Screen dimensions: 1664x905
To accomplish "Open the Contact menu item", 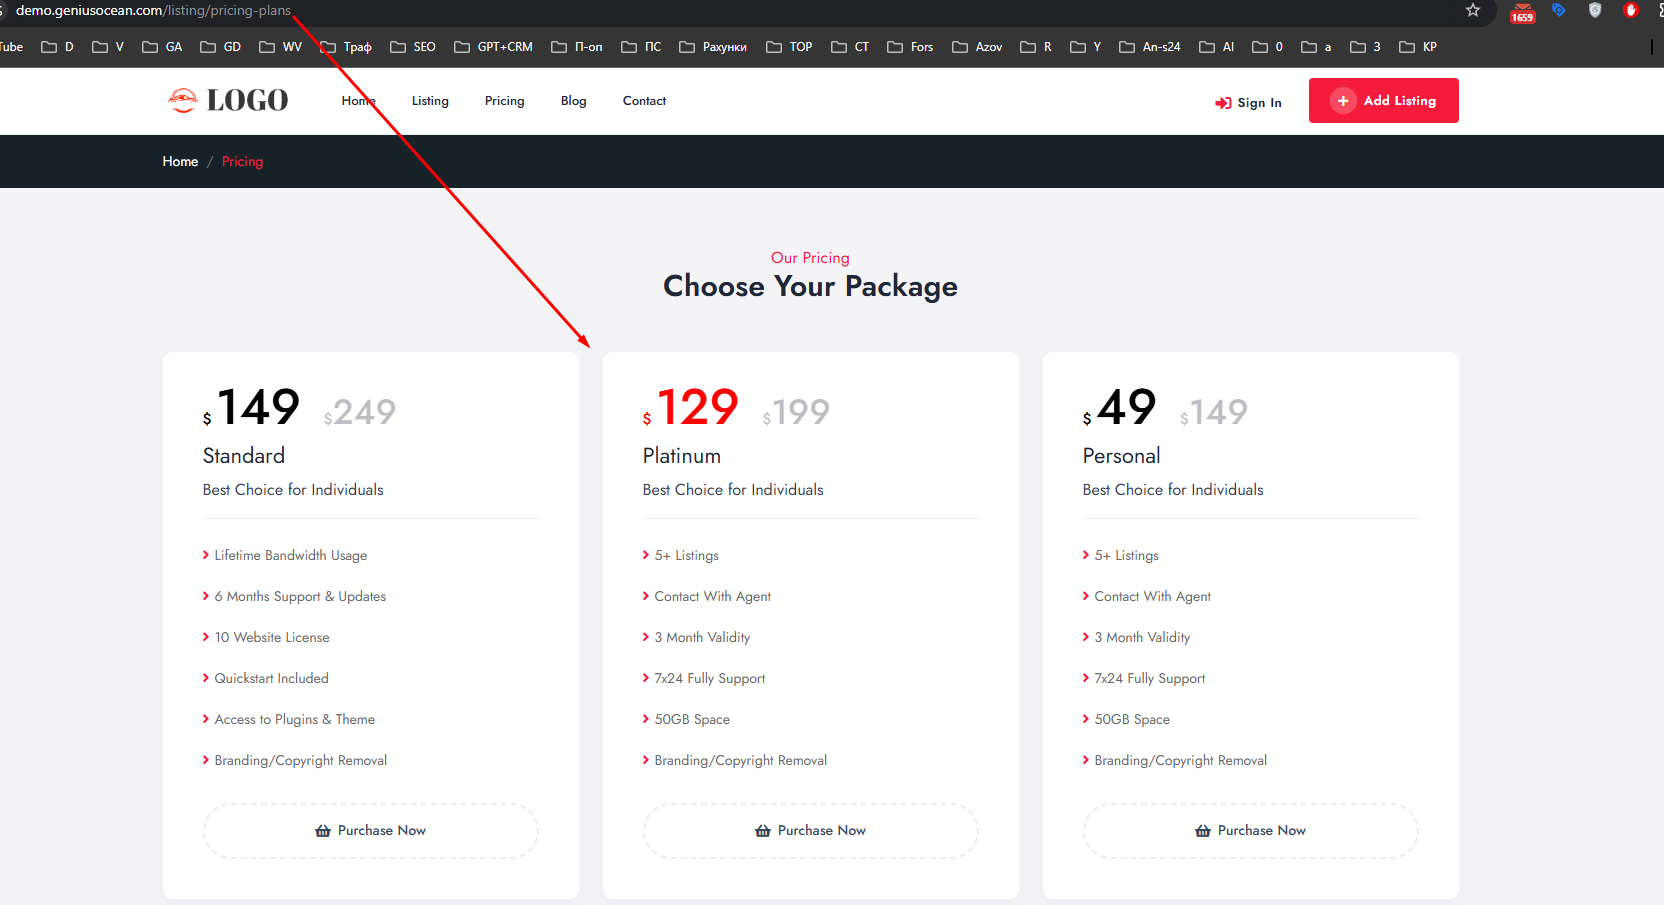I will (644, 101).
